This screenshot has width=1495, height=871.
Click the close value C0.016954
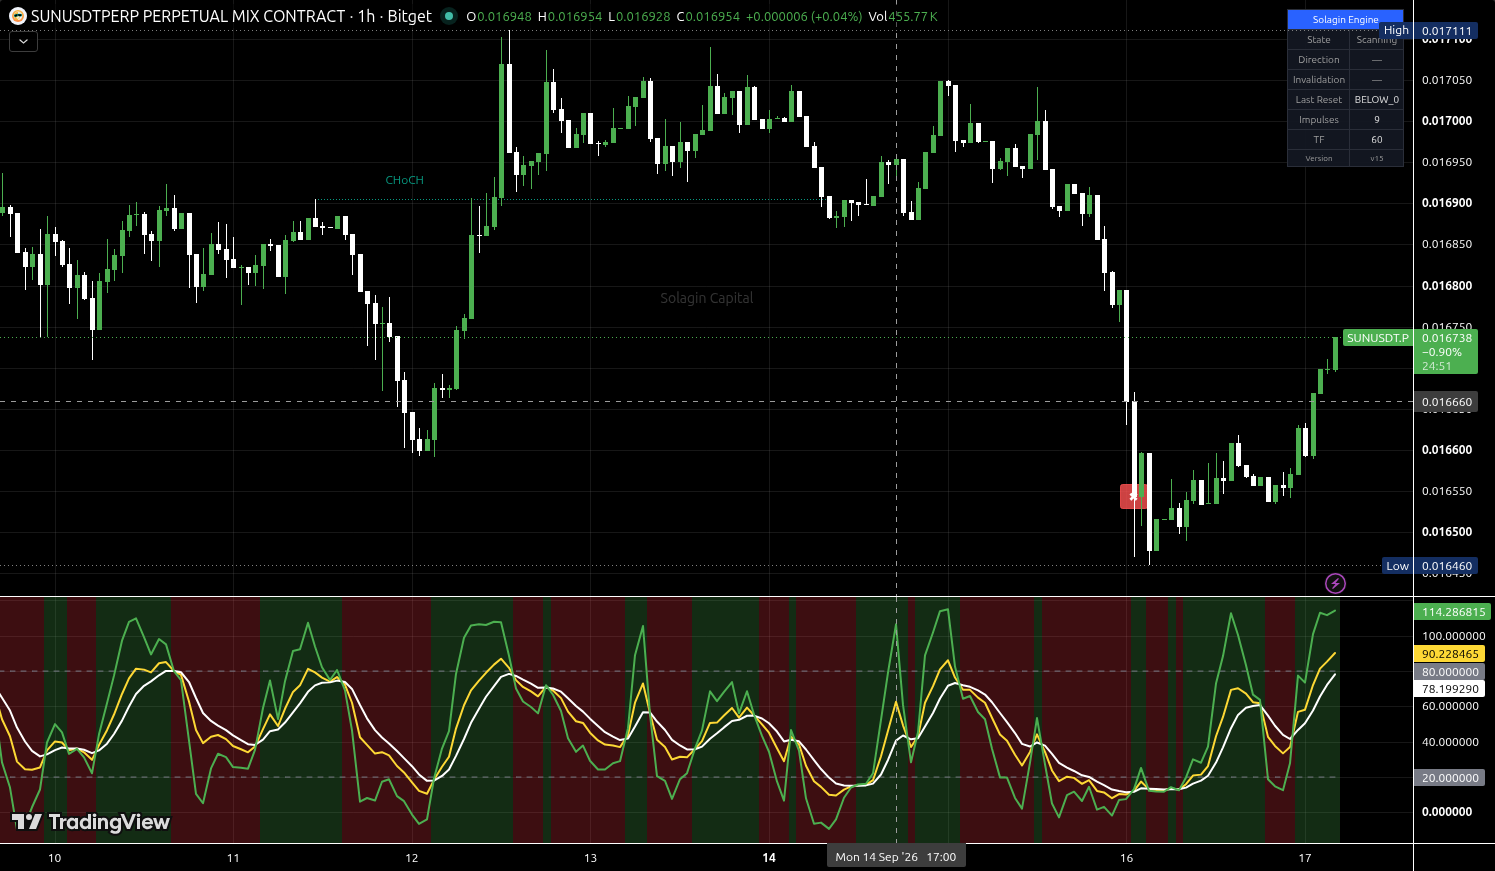[709, 16]
